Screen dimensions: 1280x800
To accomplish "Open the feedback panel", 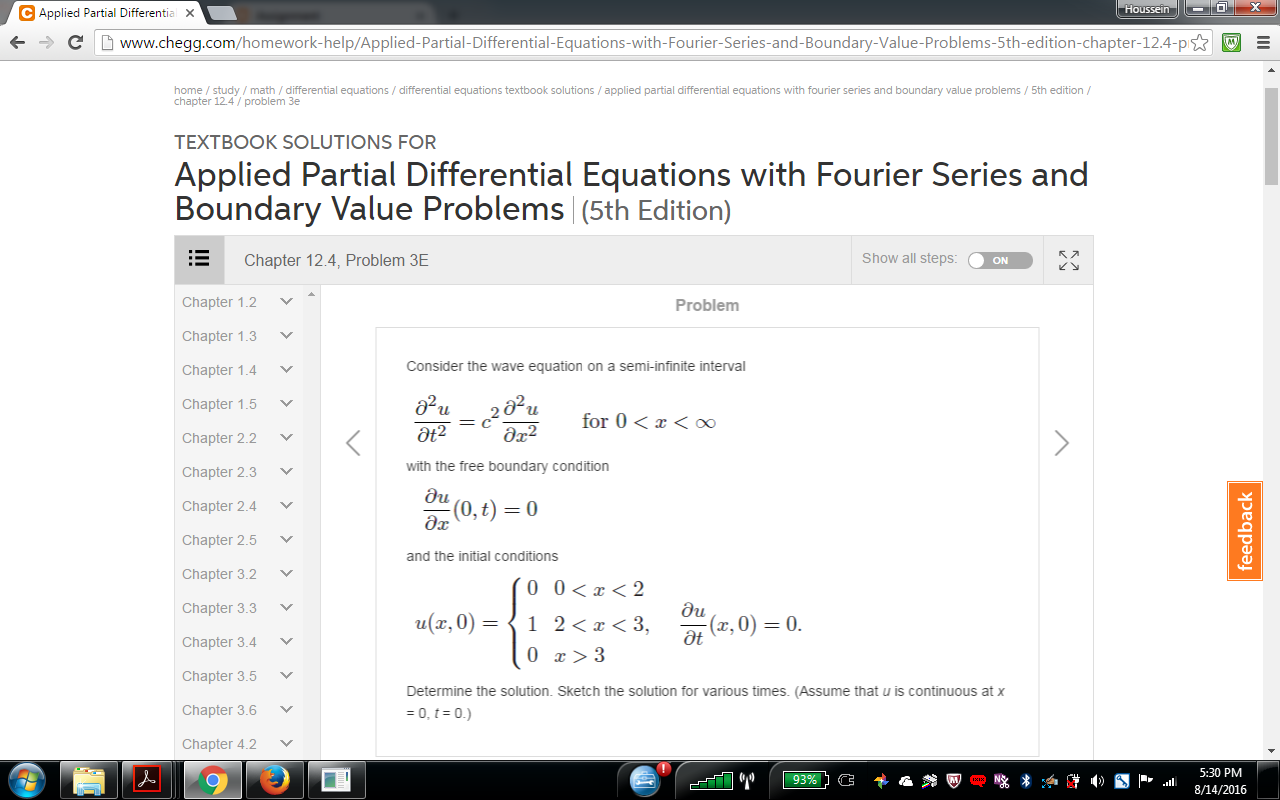I will [x=1244, y=531].
